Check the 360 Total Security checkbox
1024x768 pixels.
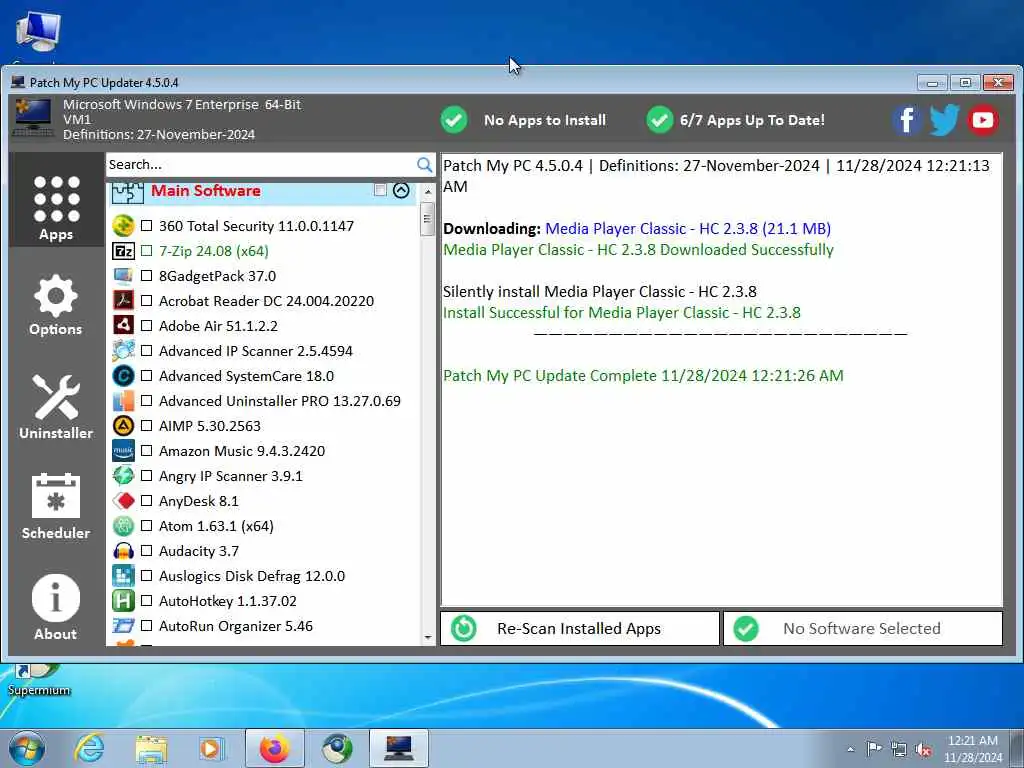pos(146,226)
